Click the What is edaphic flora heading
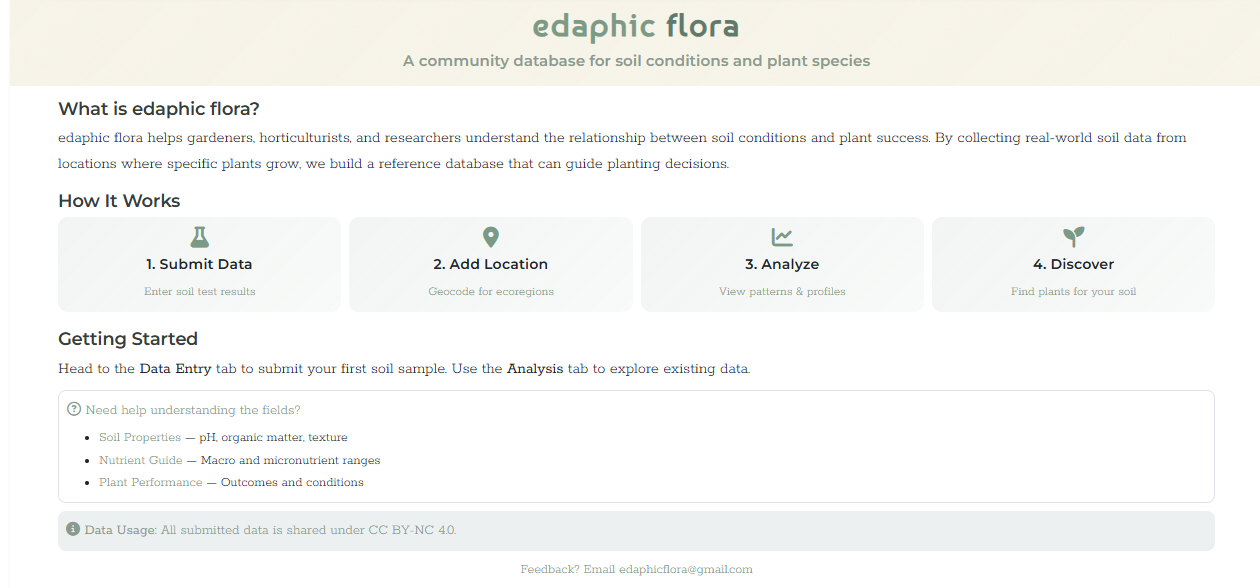Image resolution: width=1260 pixels, height=588 pixels. (158, 108)
